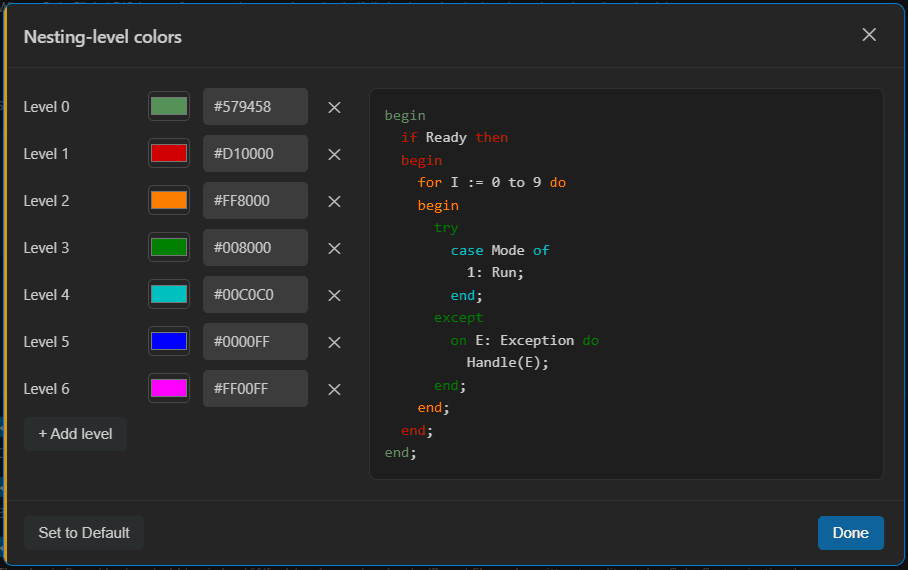Click the 'Handle(E);' preview line
Screen dimensions: 908x570
tap(507, 363)
